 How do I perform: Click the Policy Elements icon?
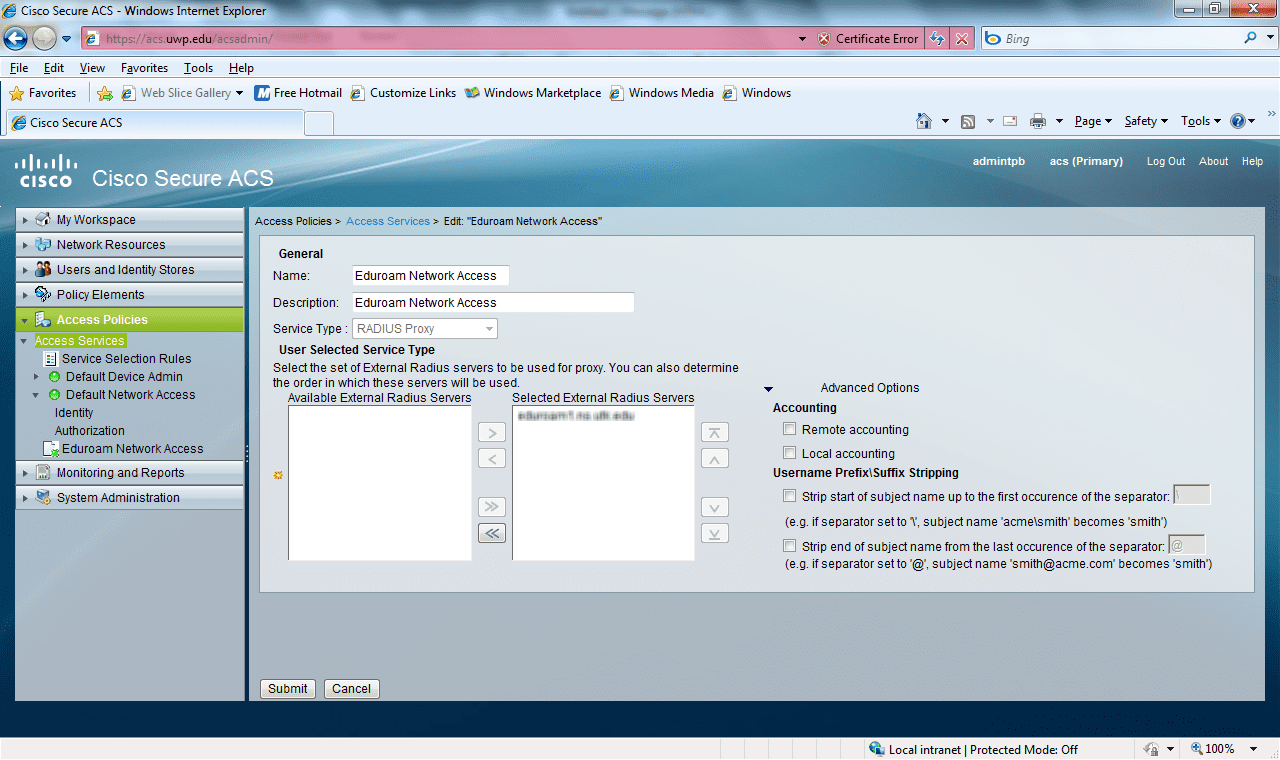(43, 295)
